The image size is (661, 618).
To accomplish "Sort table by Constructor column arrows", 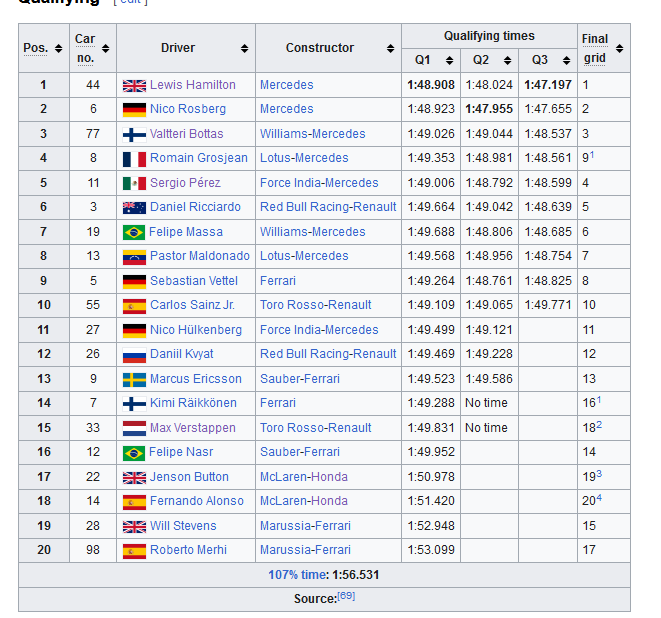I will pos(390,48).
